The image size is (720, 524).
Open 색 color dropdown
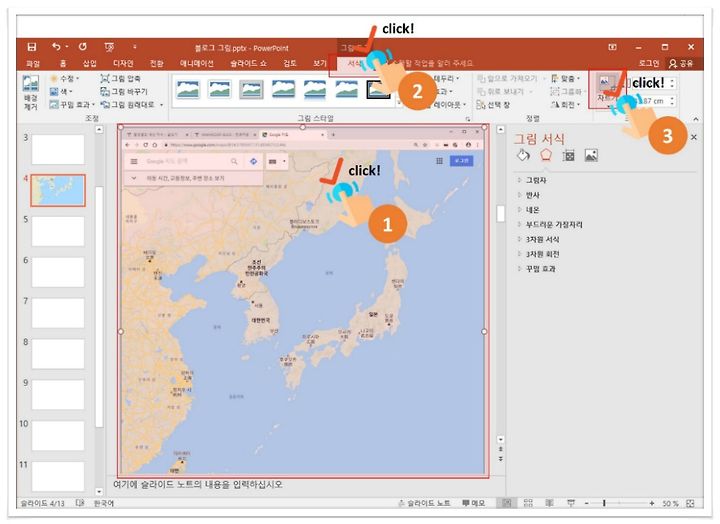click(61, 91)
